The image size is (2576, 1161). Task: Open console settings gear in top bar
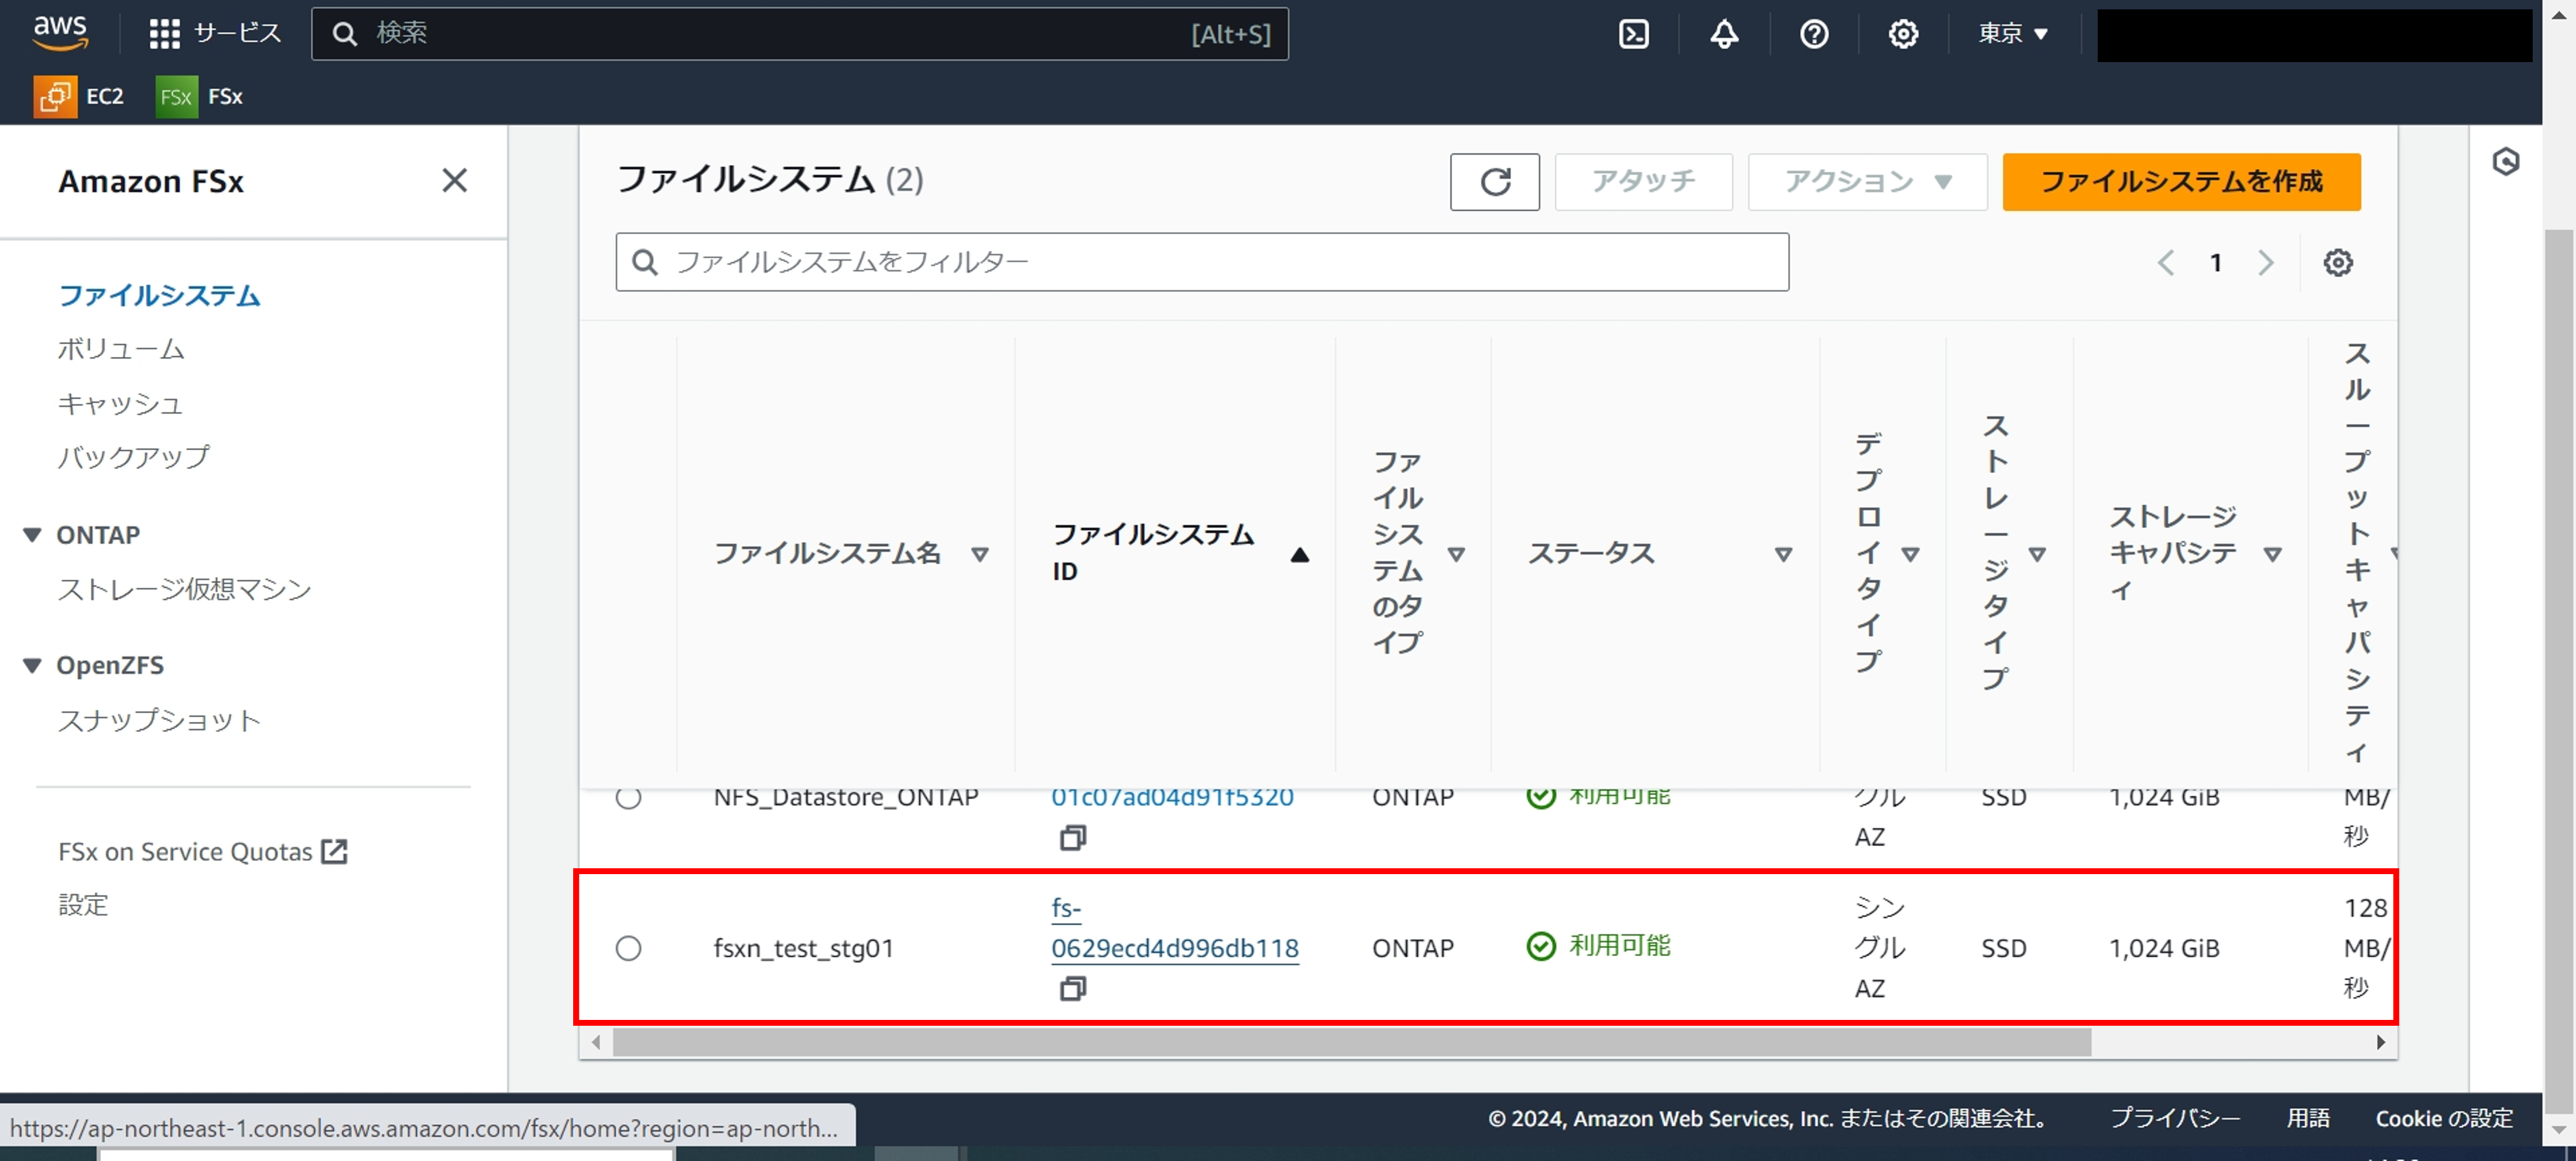click(x=1902, y=34)
